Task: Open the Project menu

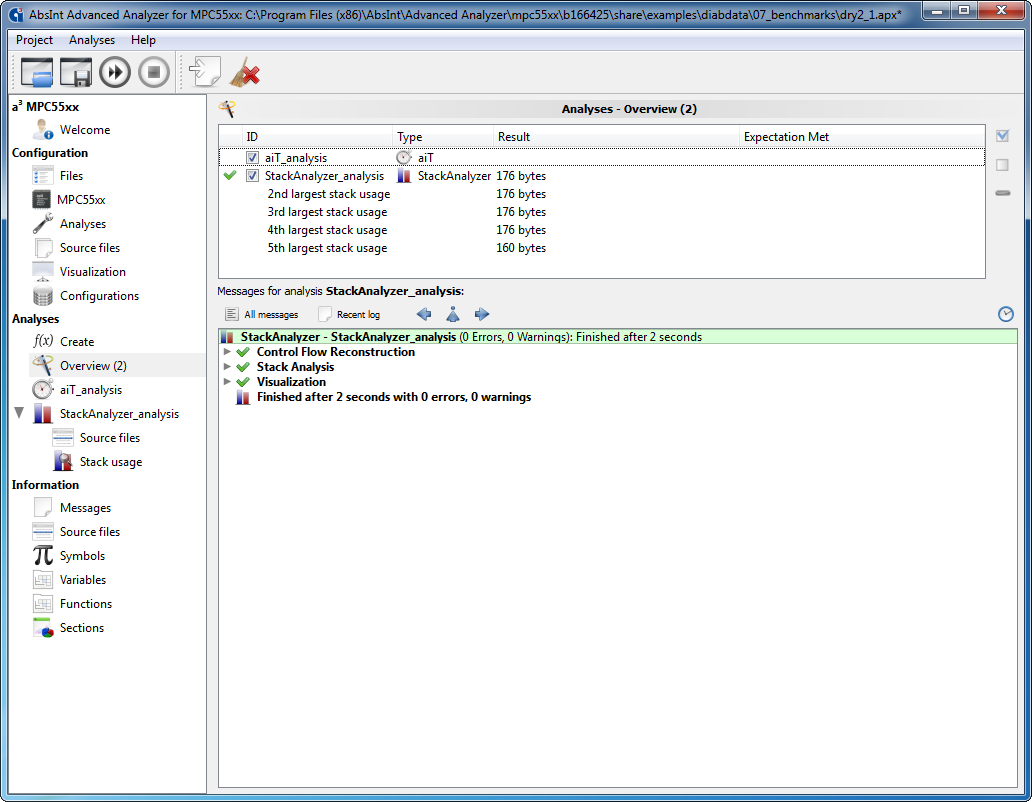Action: (x=34, y=40)
